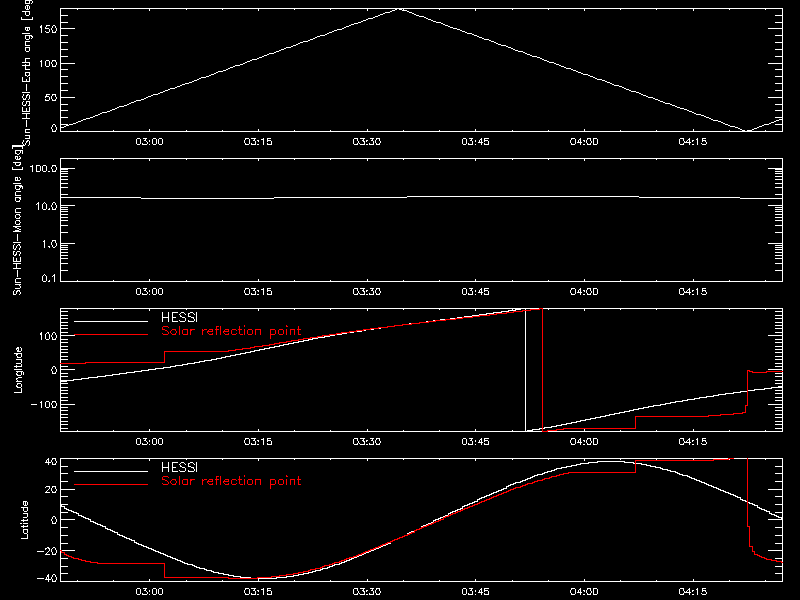Click 03:30 time label under Earth angle plot
Screen dimensions: 800x600
(x=367, y=141)
